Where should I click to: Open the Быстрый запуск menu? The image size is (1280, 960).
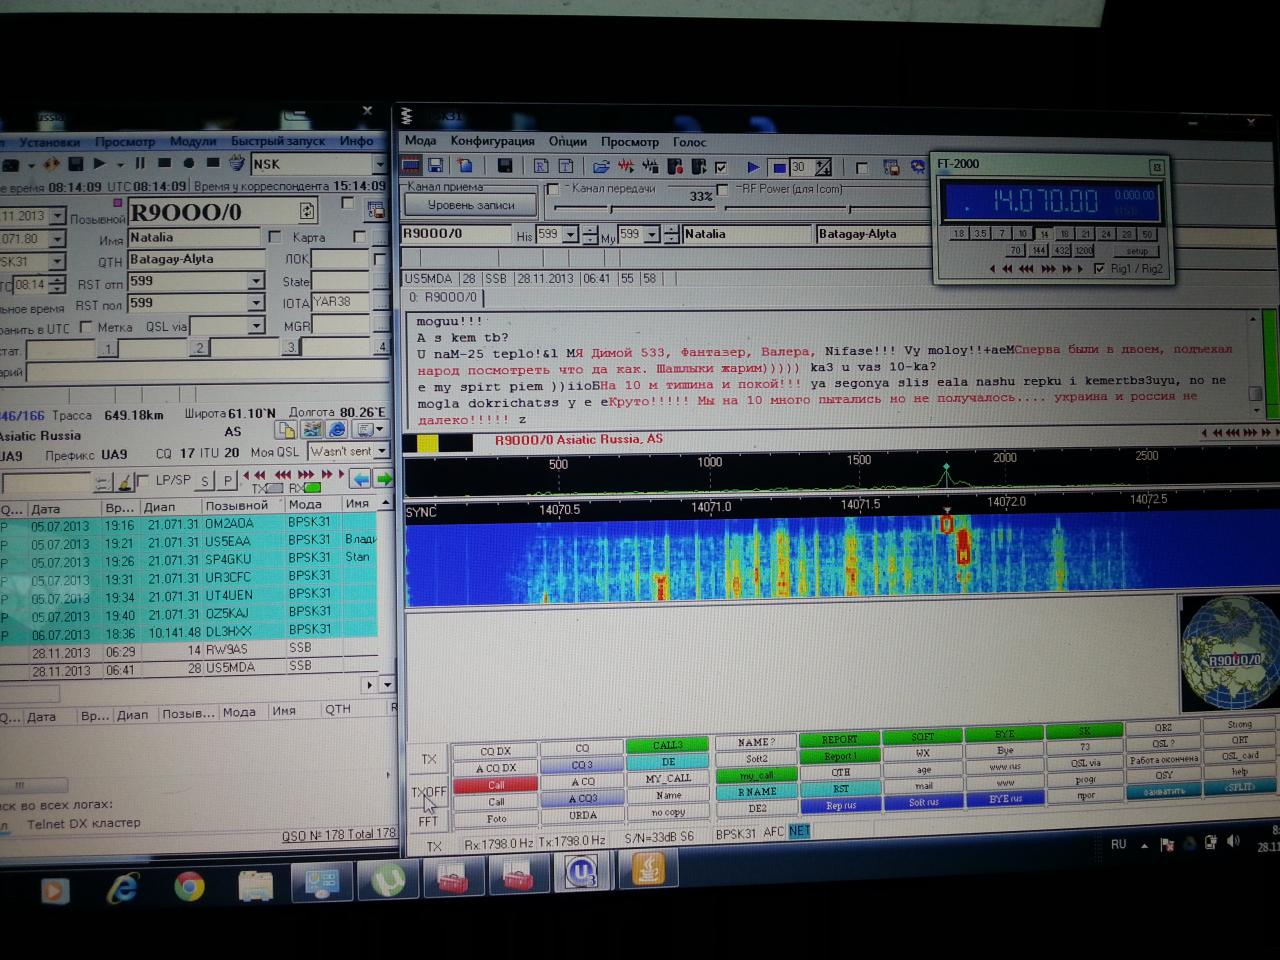tap(278, 141)
